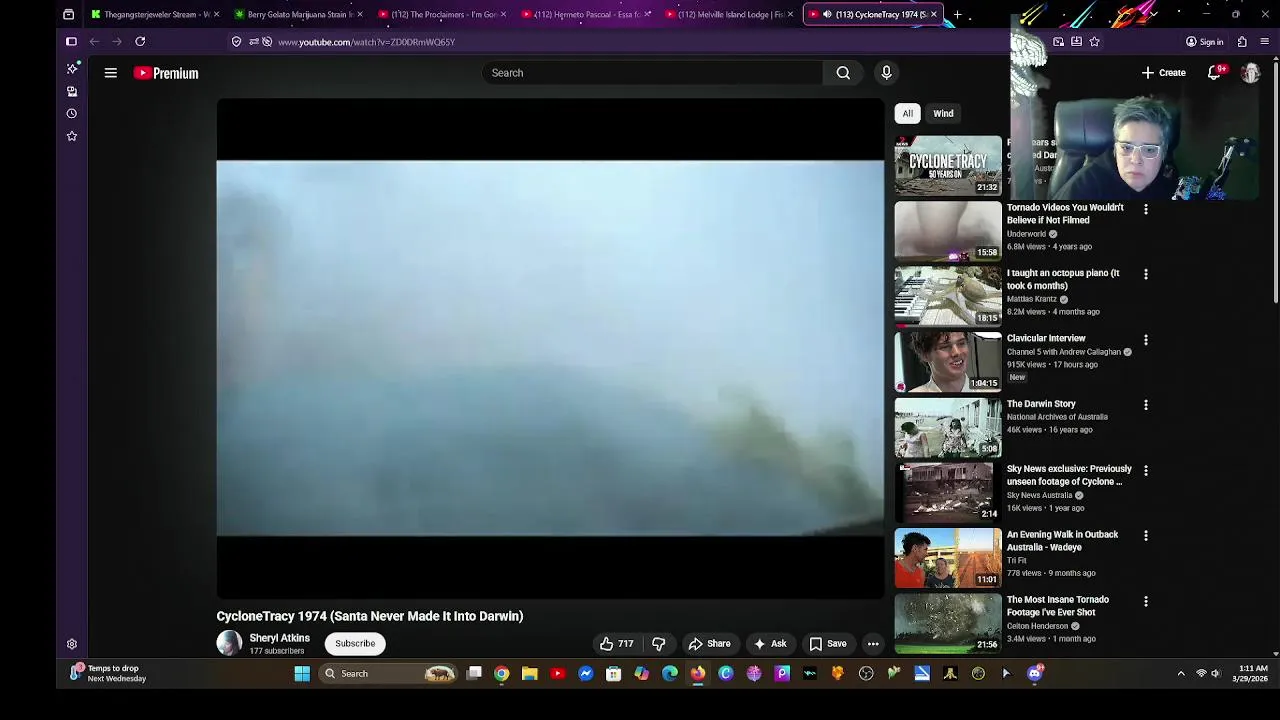Open Microsoft Store from the taskbar

point(614,674)
